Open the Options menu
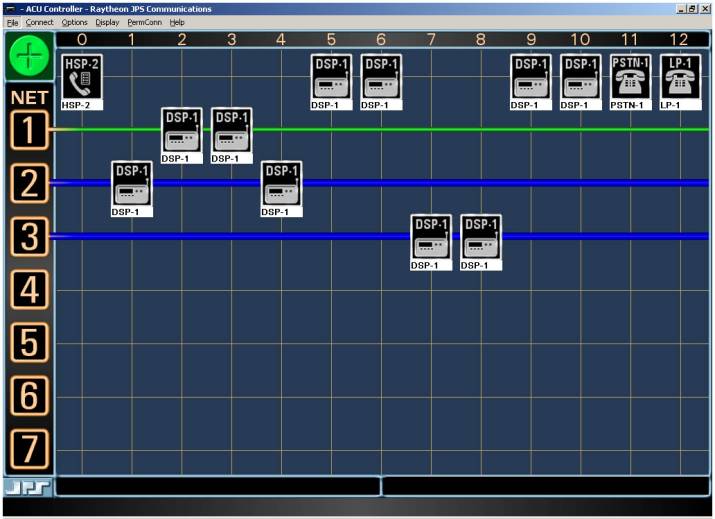This screenshot has height=519, width=715. pyautogui.click(x=74, y=22)
